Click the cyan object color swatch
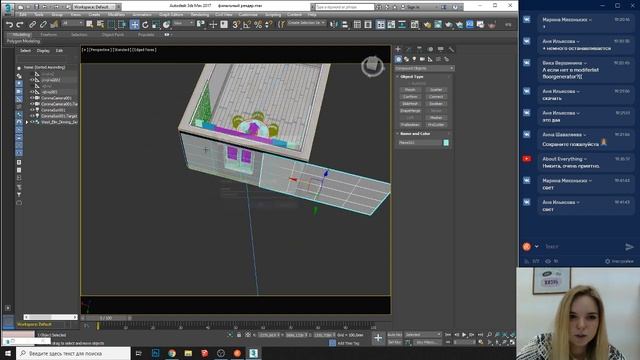This screenshot has height=360, width=640. (446, 142)
